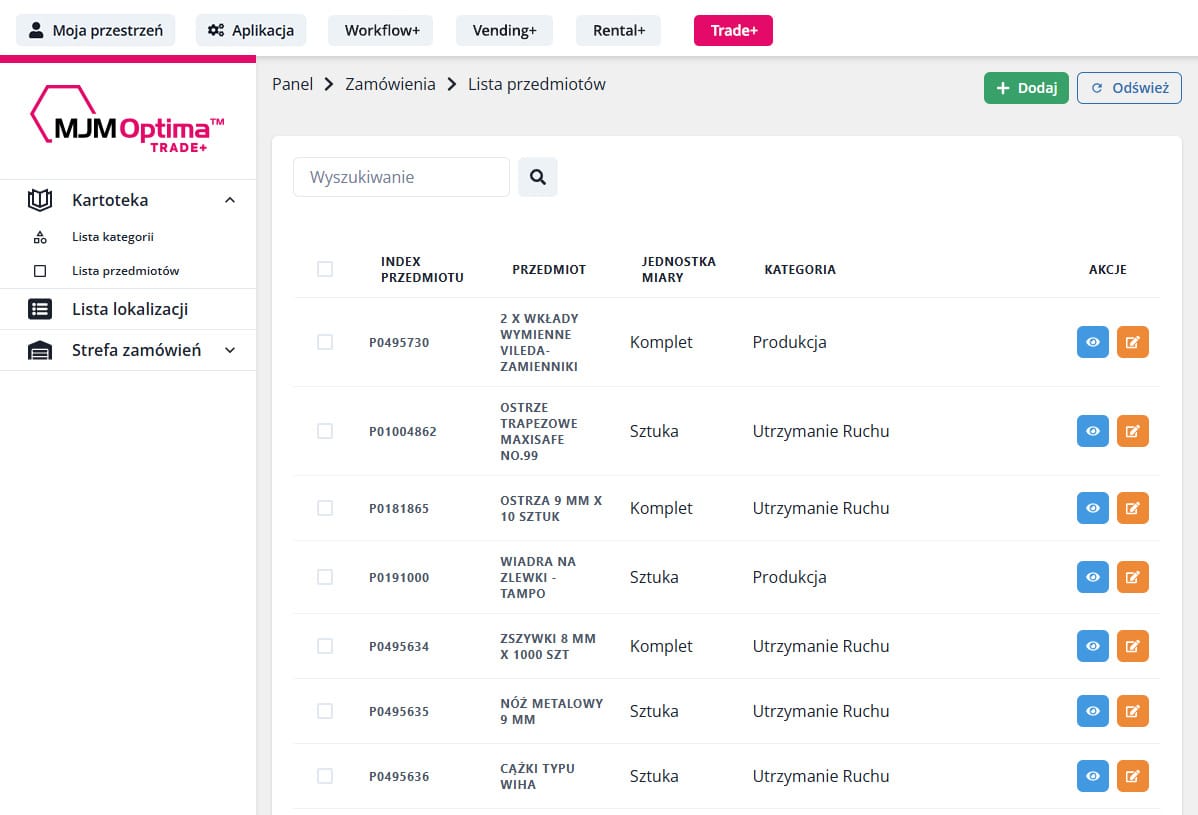This screenshot has width=1198, height=815.
Task: Show details for CĄŻKI TYPU WIHA
Action: click(1092, 776)
